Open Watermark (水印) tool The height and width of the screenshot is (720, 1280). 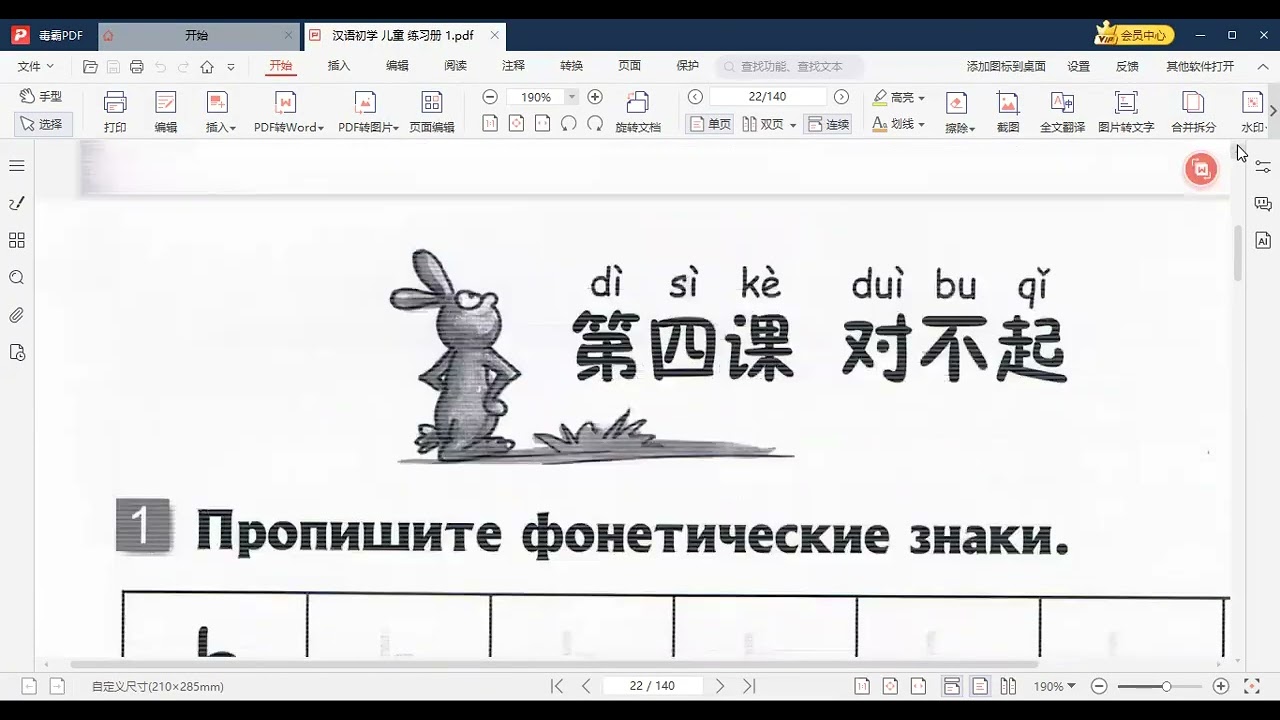click(1252, 112)
